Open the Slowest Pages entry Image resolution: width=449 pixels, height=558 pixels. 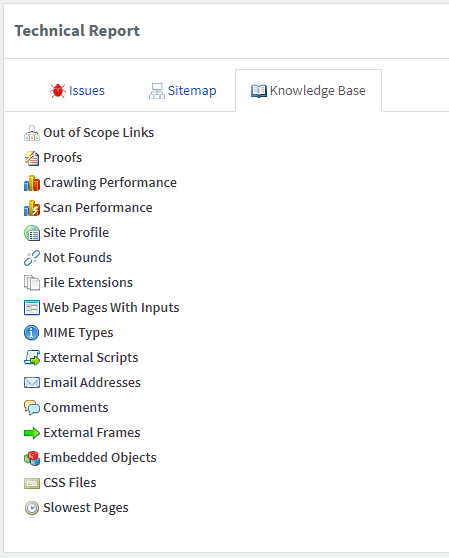click(x=86, y=508)
